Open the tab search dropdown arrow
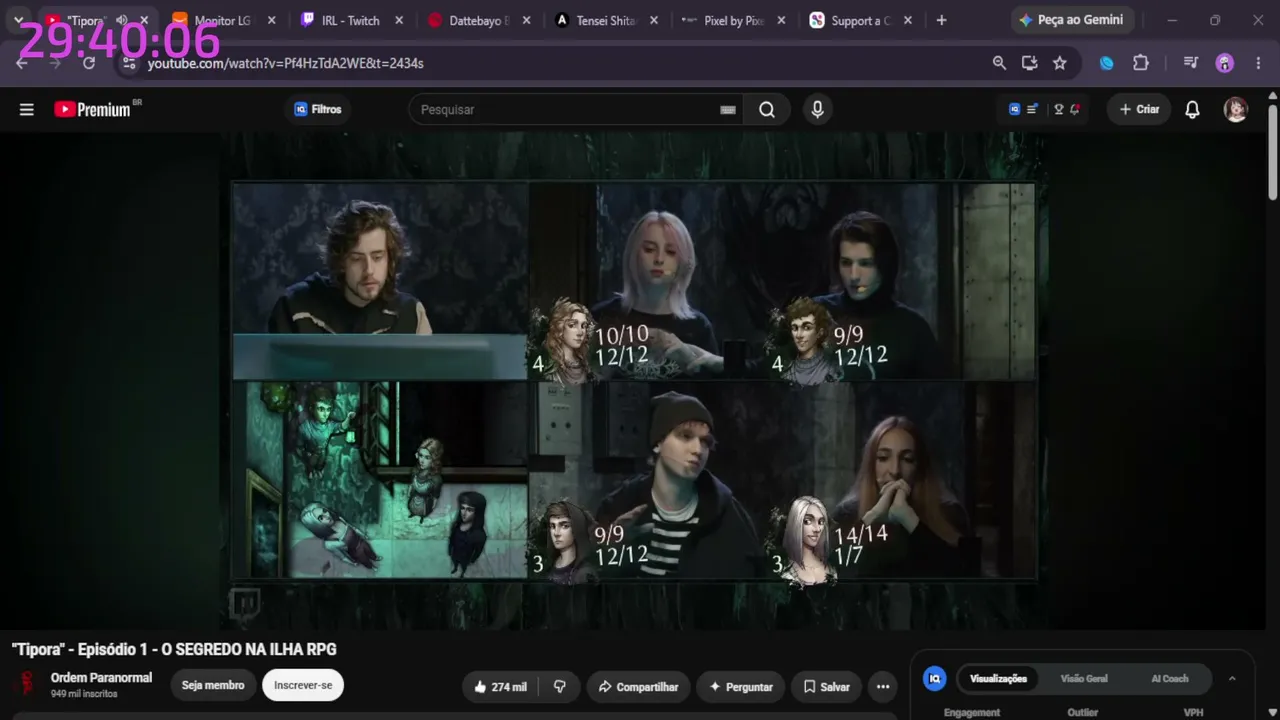This screenshot has width=1280, height=720. coord(18,20)
